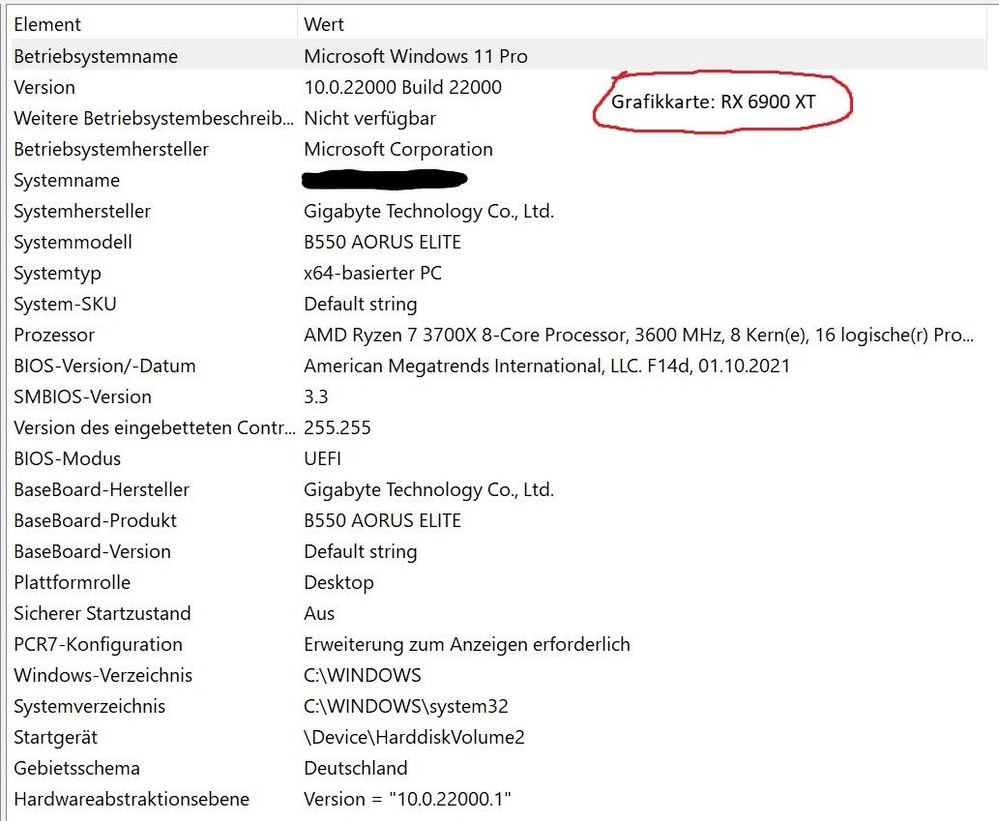Screen dimensions: 999x821
Task: Click value 'C:\WINDOWS\system32'
Action: tap(406, 706)
